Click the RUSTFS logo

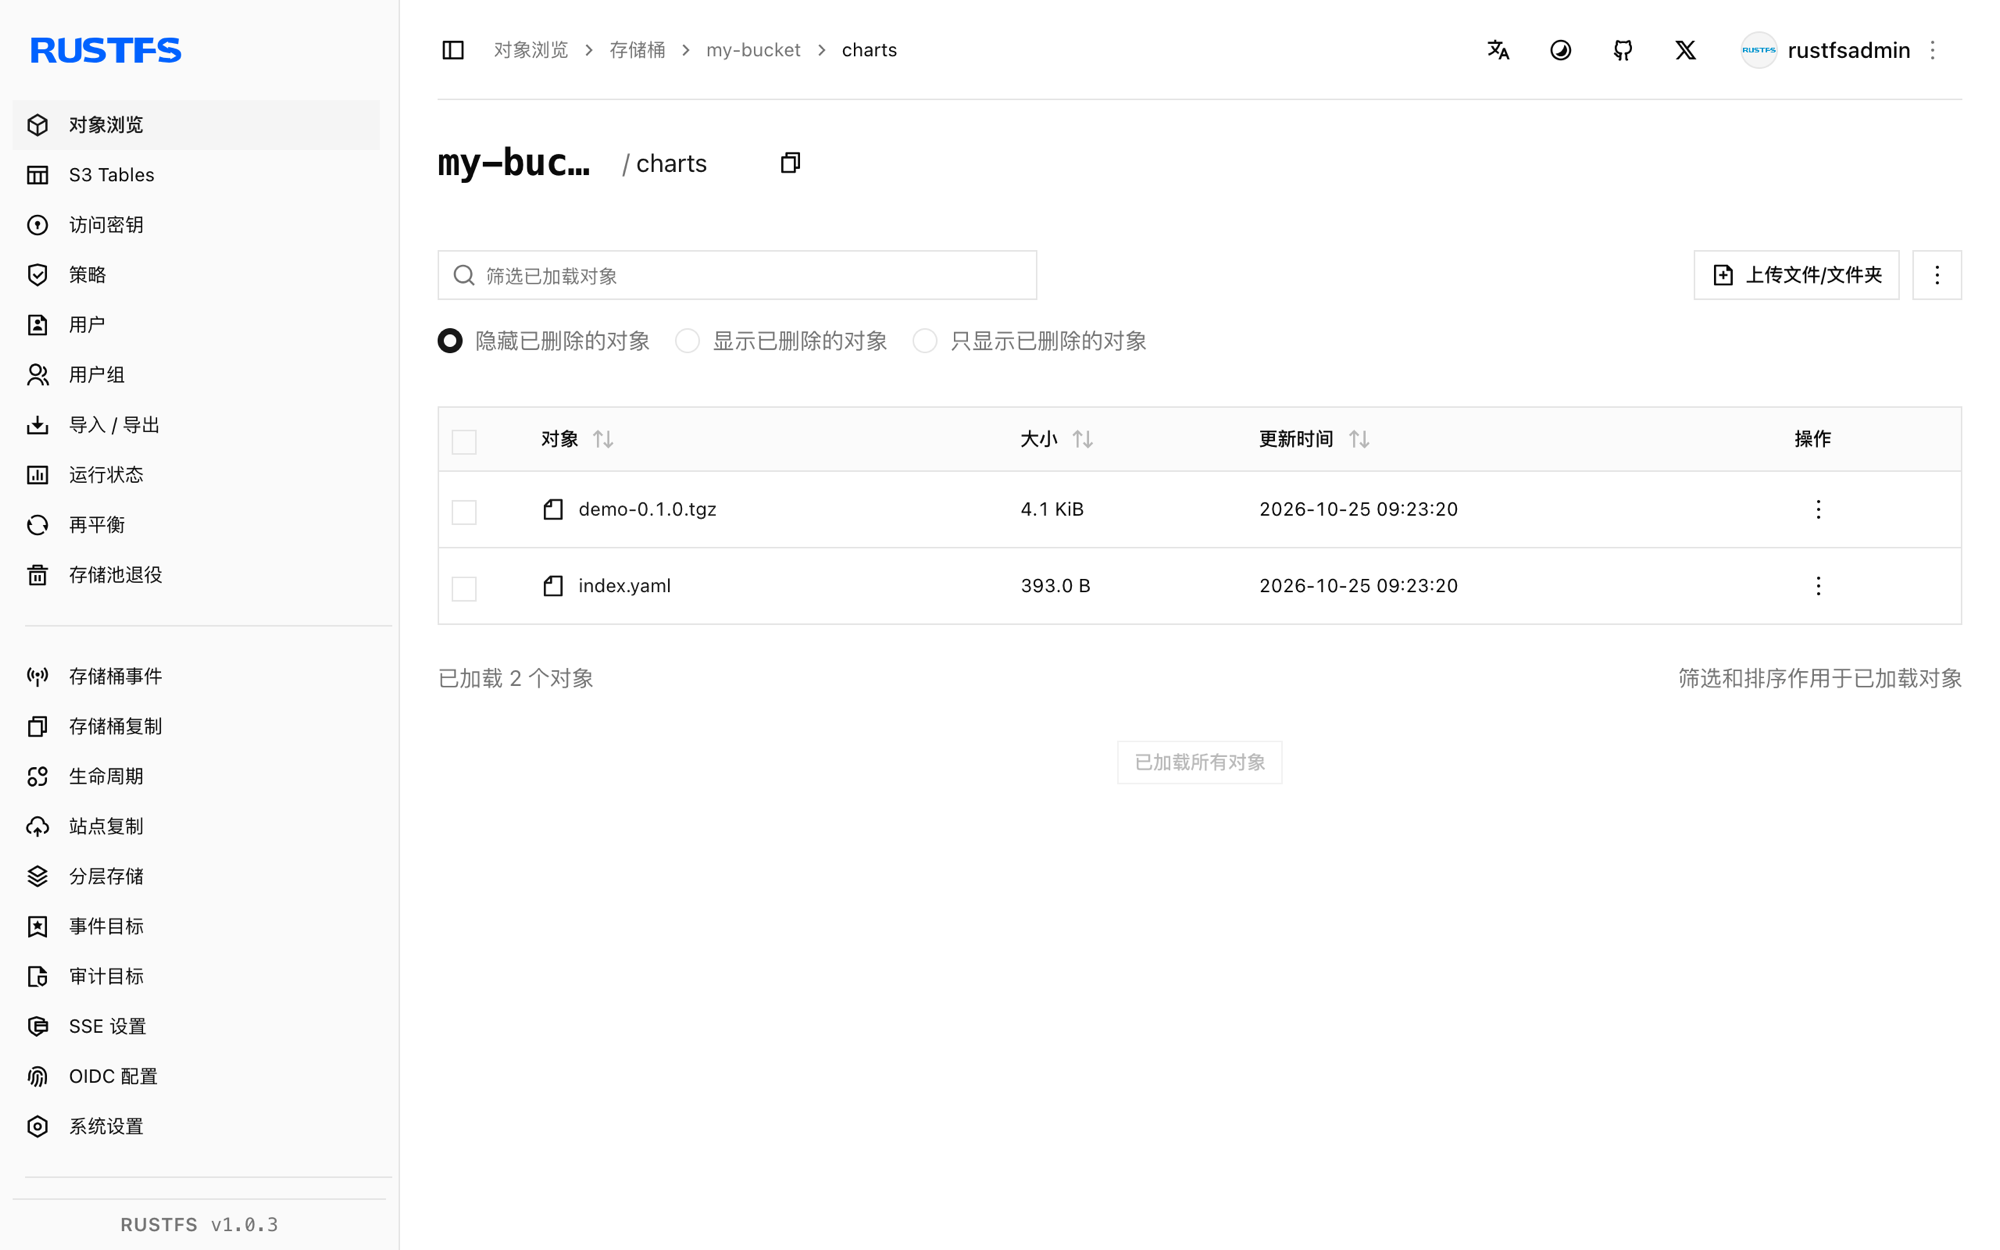(x=106, y=50)
